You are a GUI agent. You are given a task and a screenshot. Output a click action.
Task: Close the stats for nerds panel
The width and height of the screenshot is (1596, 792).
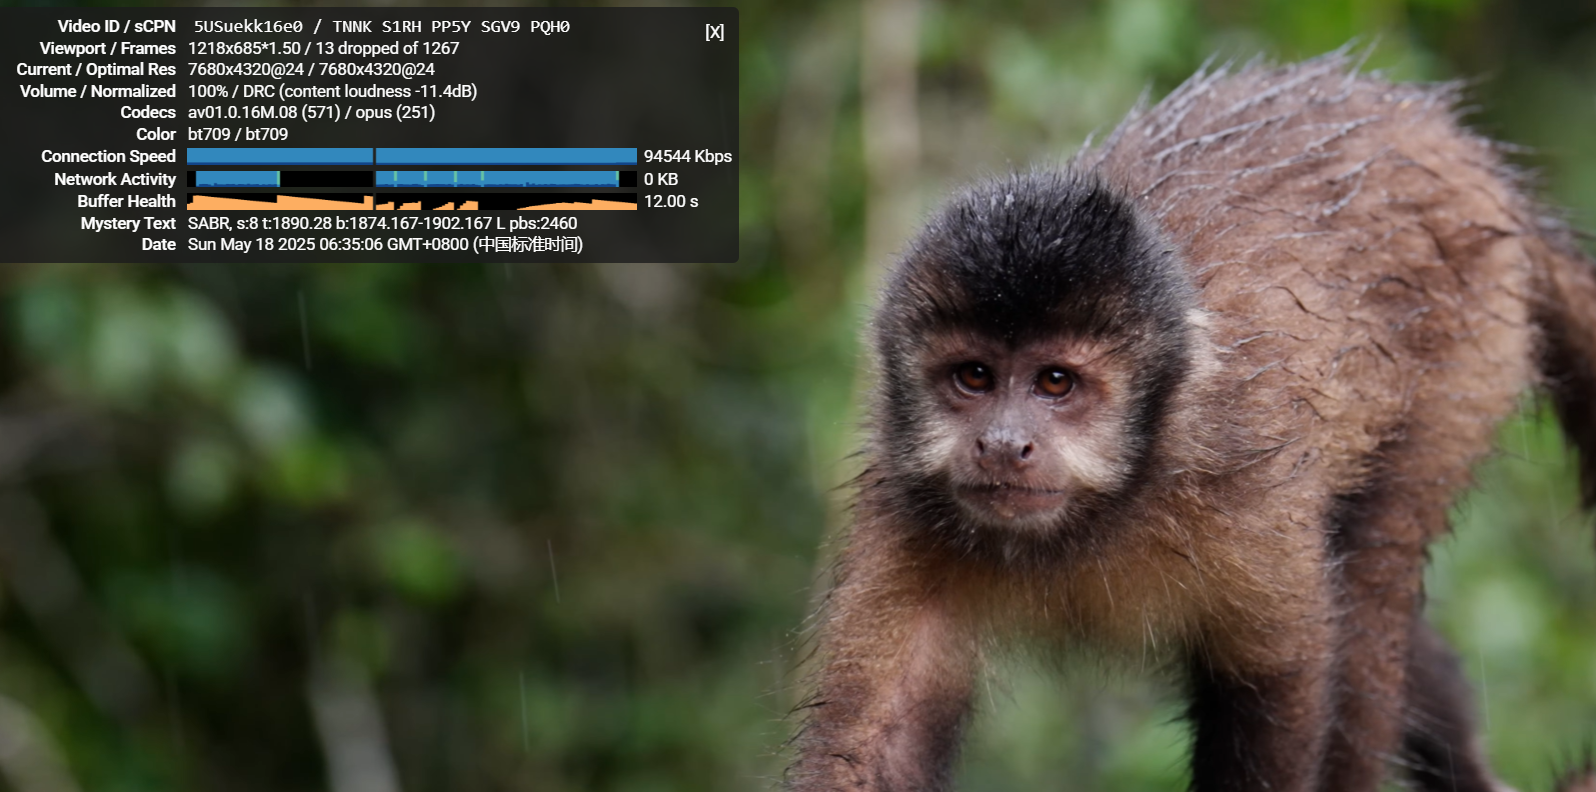pyautogui.click(x=714, y=32)
